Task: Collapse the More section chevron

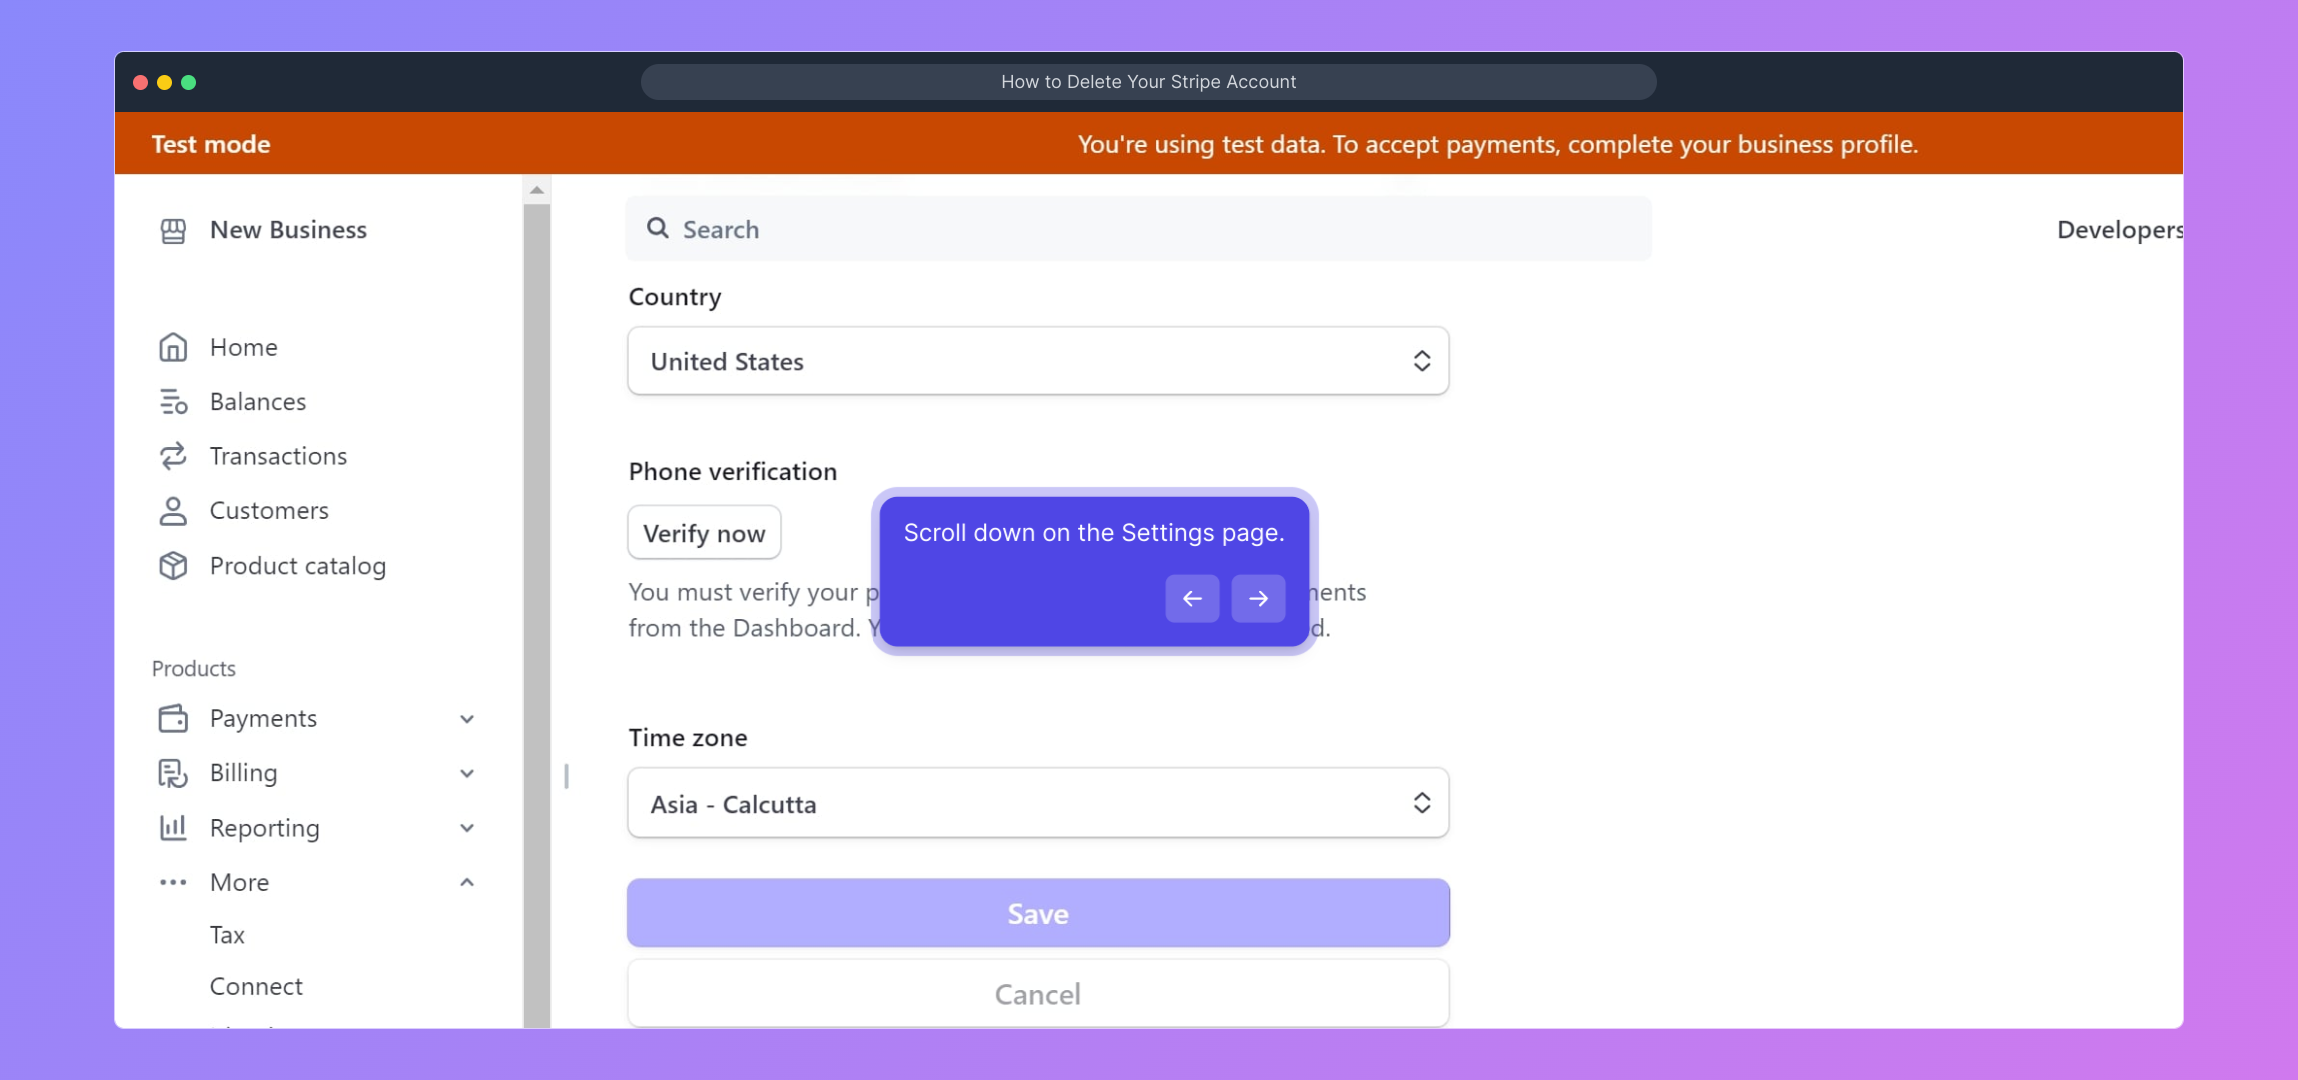Action: 467,882
